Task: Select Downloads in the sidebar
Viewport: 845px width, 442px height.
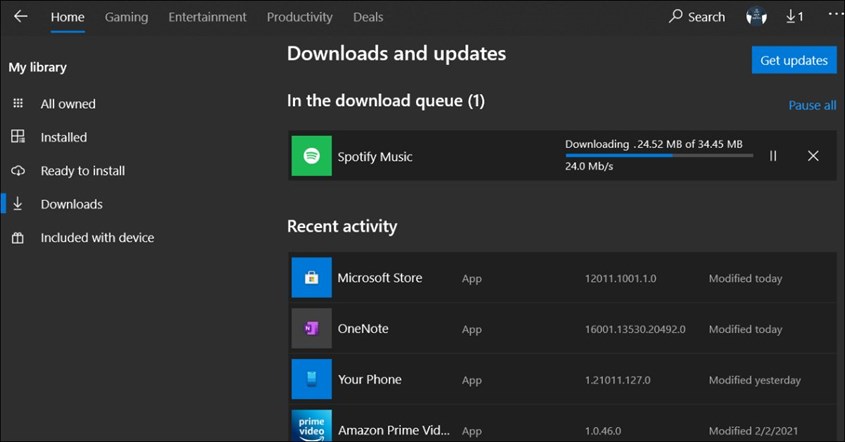Action: pyautogui.click(x=71, y=204)
